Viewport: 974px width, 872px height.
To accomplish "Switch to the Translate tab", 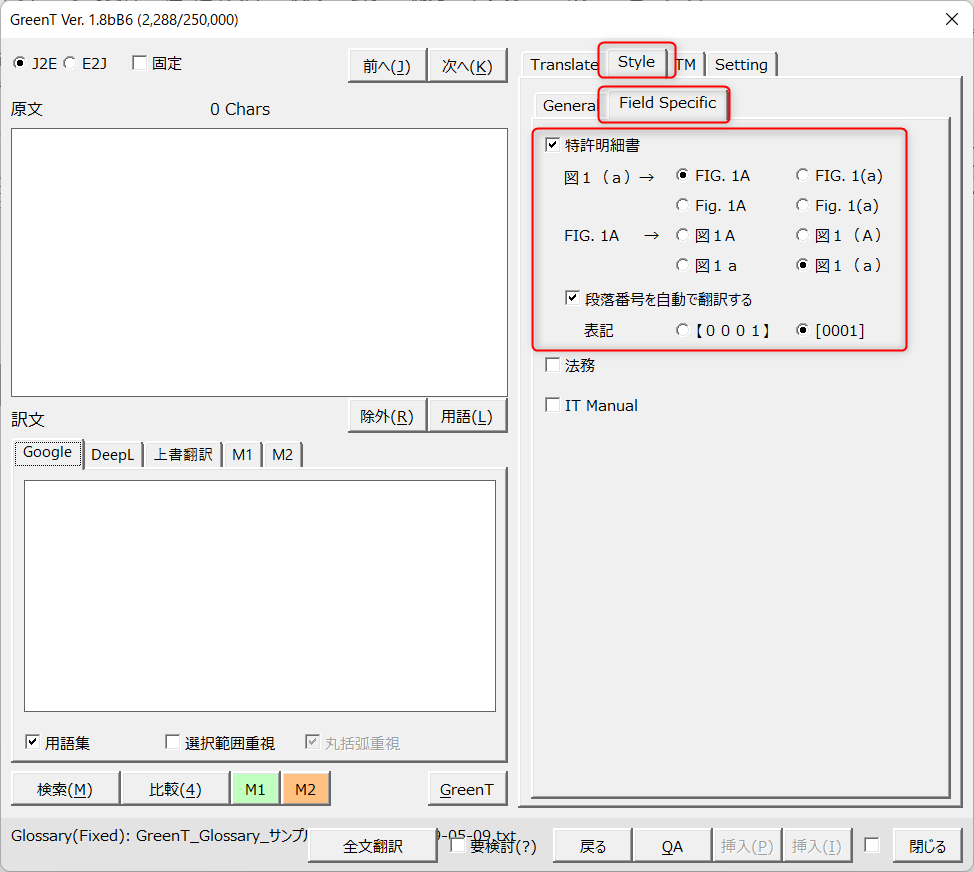I will [x=563, y=65].
